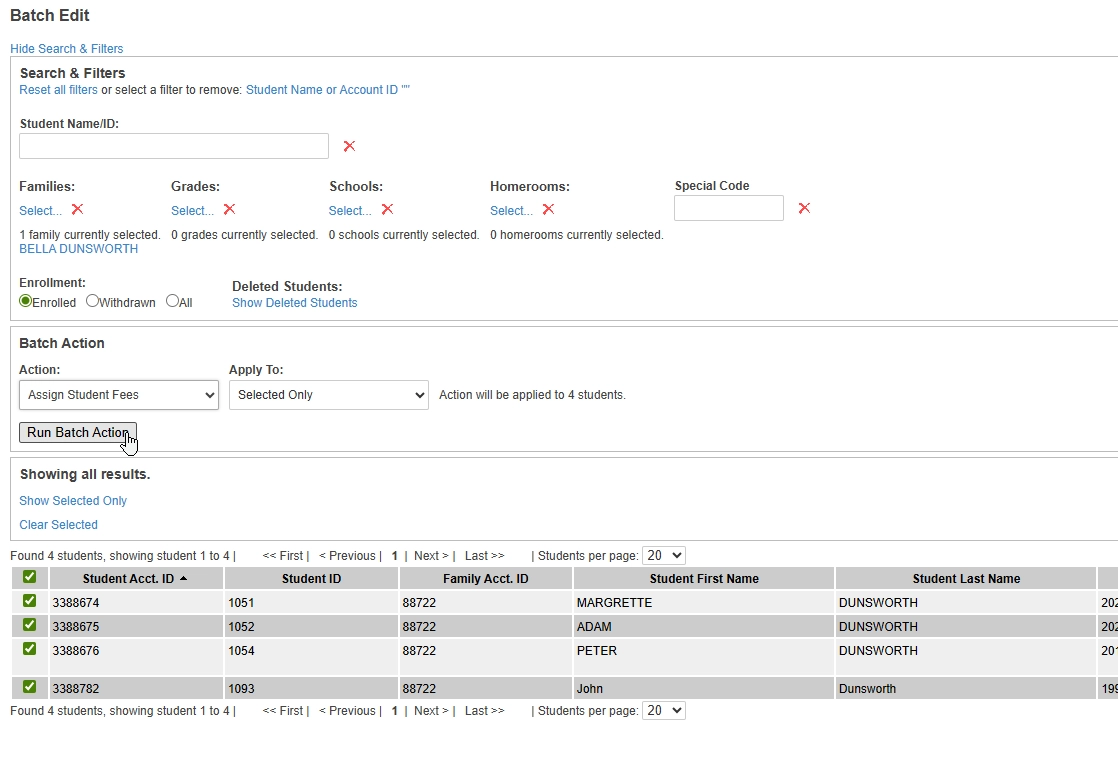Toggle the select-all checkbox in table header
1118x782 pixels.
(x=29, y=577)
